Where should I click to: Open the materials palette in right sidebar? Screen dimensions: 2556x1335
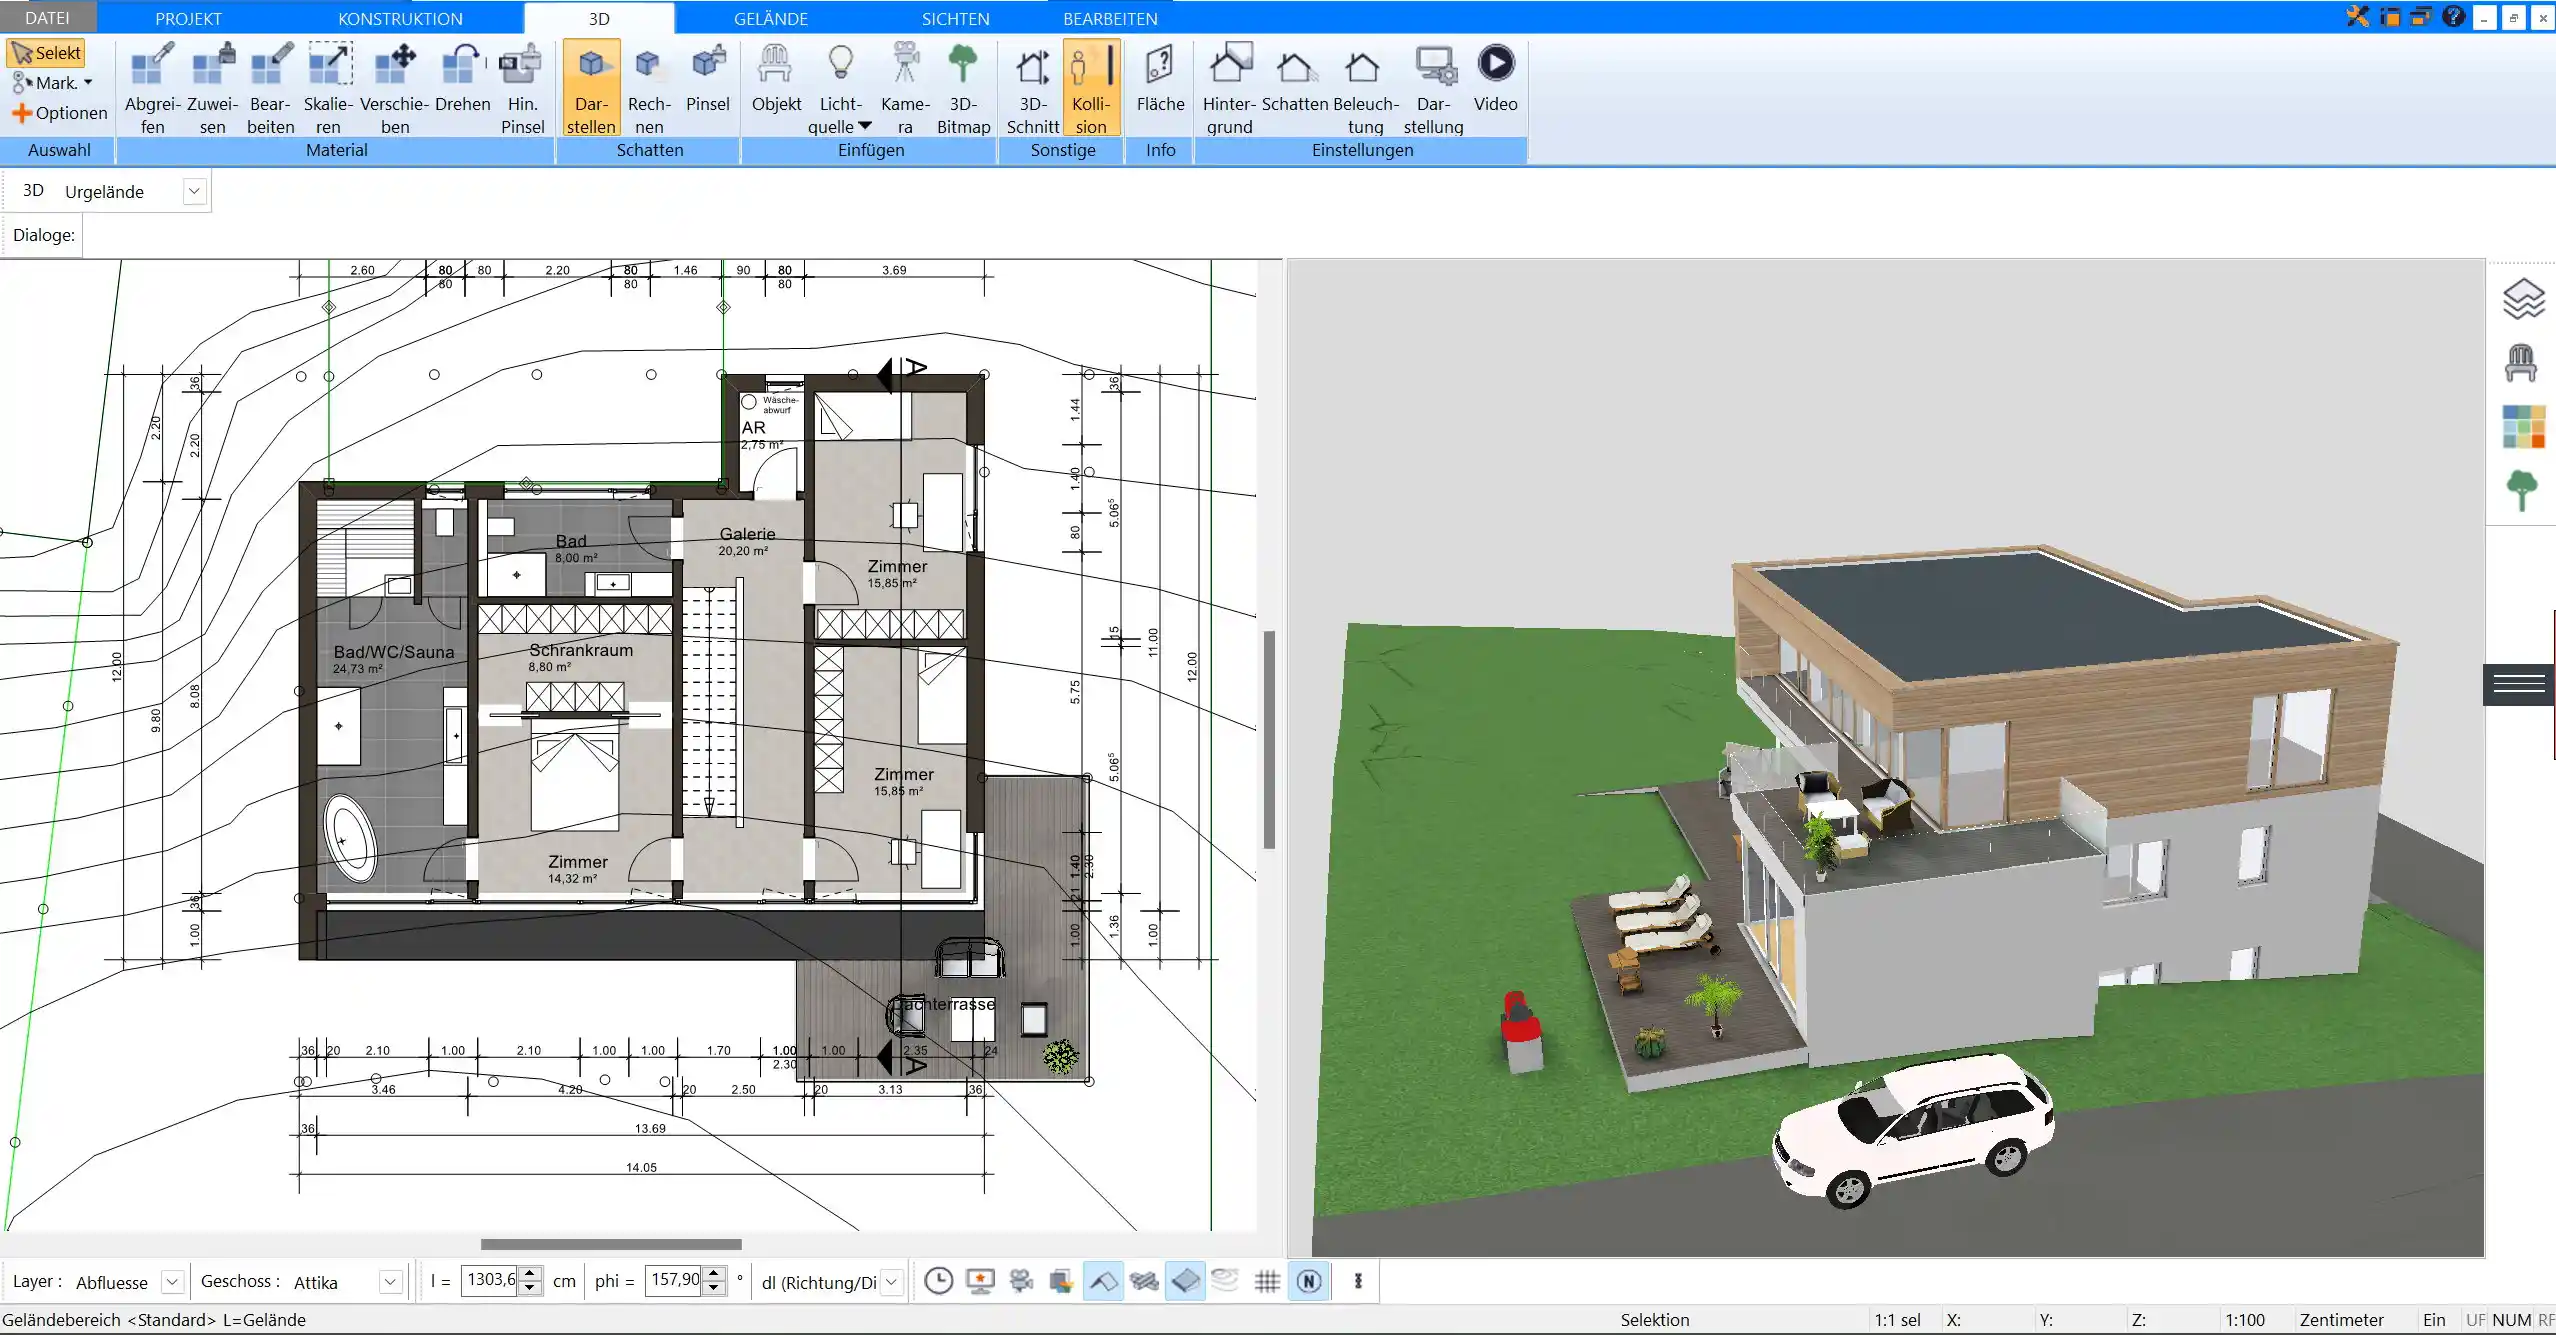2523,427
